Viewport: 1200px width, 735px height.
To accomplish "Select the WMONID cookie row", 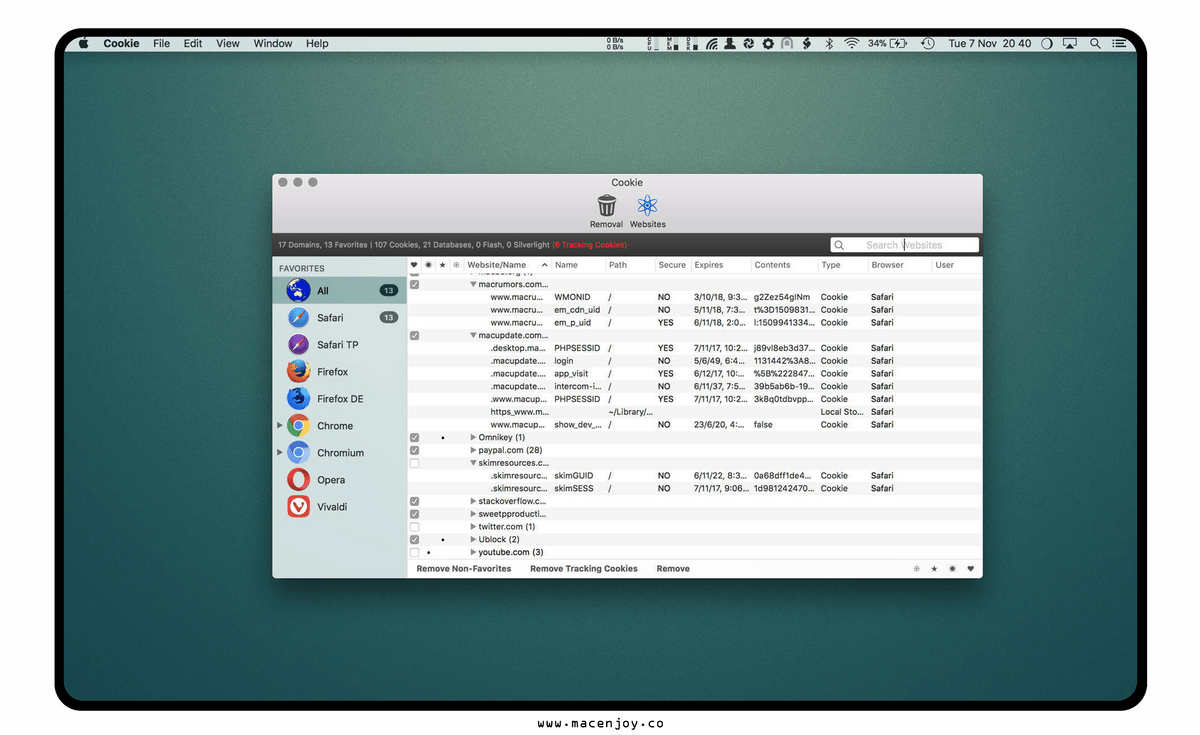I will (x=695, y=297).
